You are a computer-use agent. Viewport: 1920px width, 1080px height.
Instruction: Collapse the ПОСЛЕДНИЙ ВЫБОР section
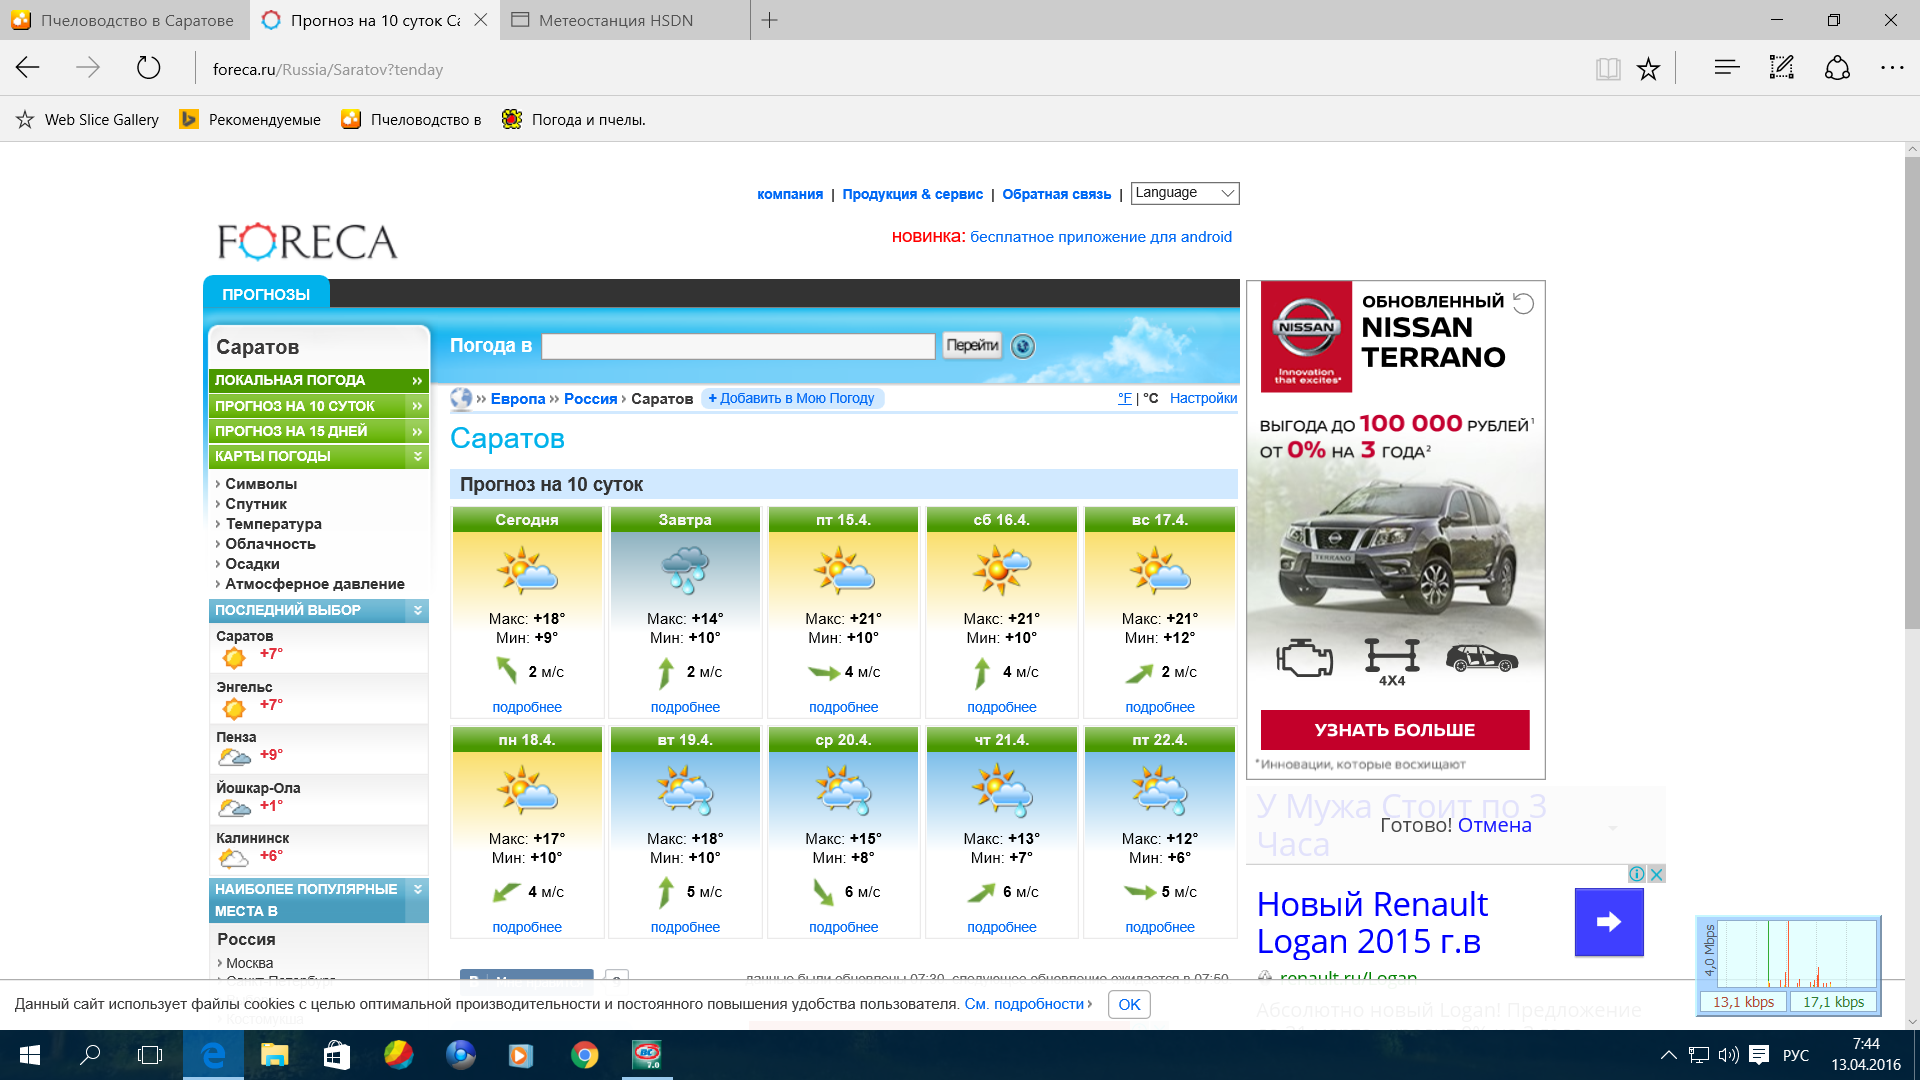[x=418, y=610]
